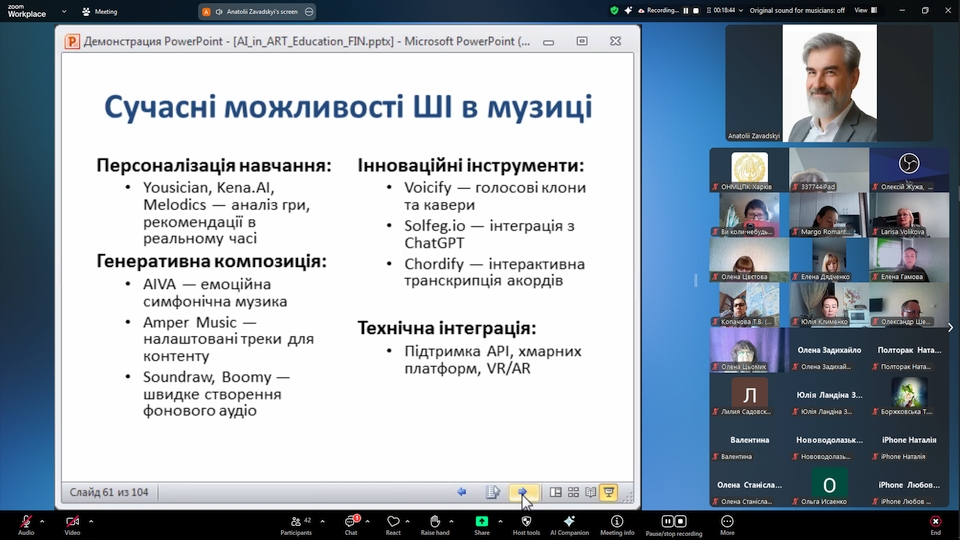Pause recording using top bar pause button
The image size is (960, 540).
point(686,10)
